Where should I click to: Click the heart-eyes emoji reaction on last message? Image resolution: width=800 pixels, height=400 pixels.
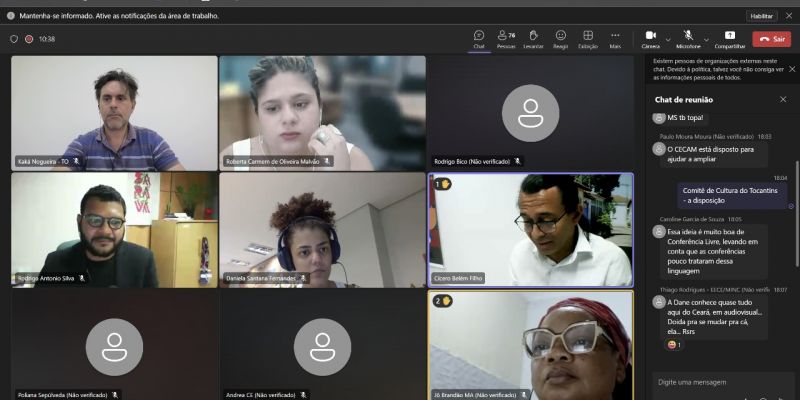tap(673, 345)
